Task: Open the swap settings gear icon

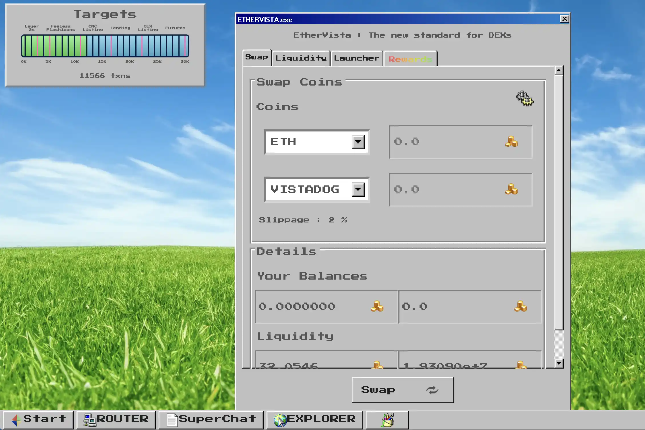Action: 524,99
